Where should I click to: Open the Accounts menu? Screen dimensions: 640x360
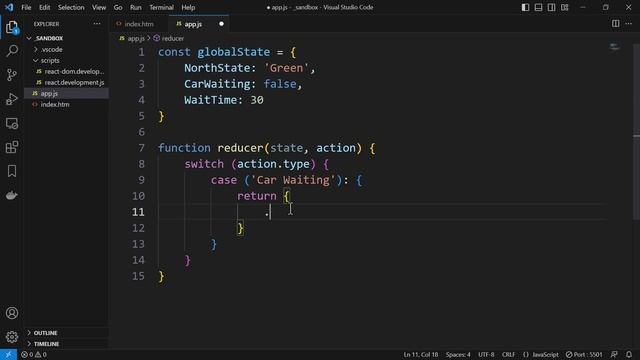click(x=12, y=313)
